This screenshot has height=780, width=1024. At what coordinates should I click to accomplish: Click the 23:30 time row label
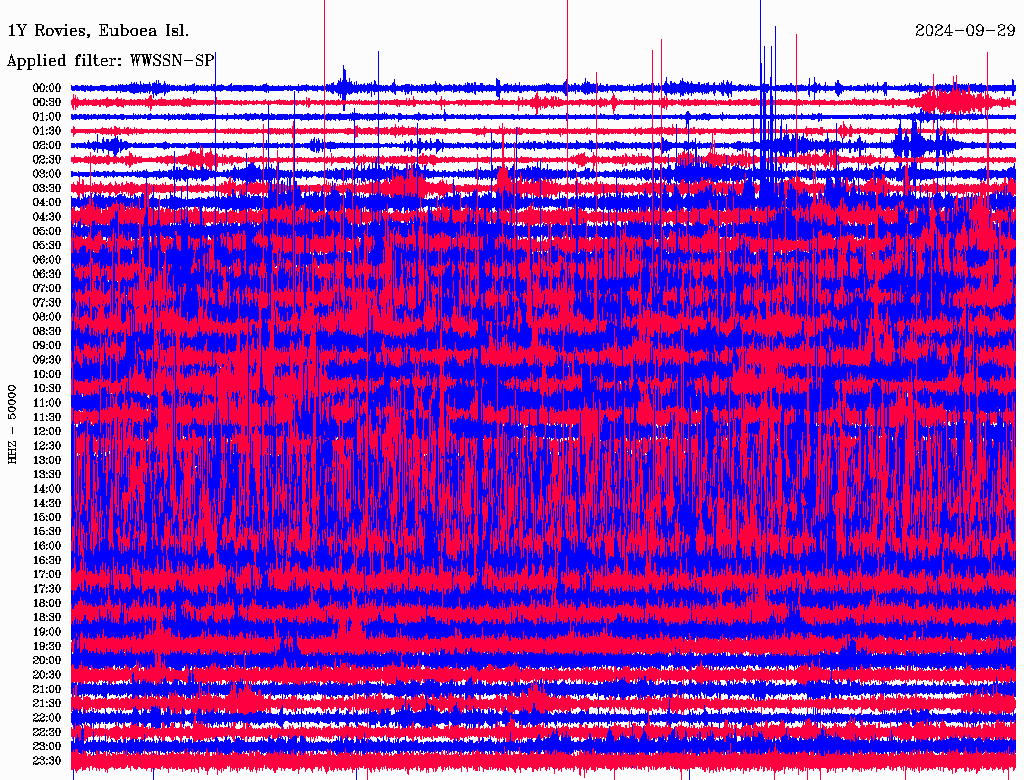click(x=47, y=761)
